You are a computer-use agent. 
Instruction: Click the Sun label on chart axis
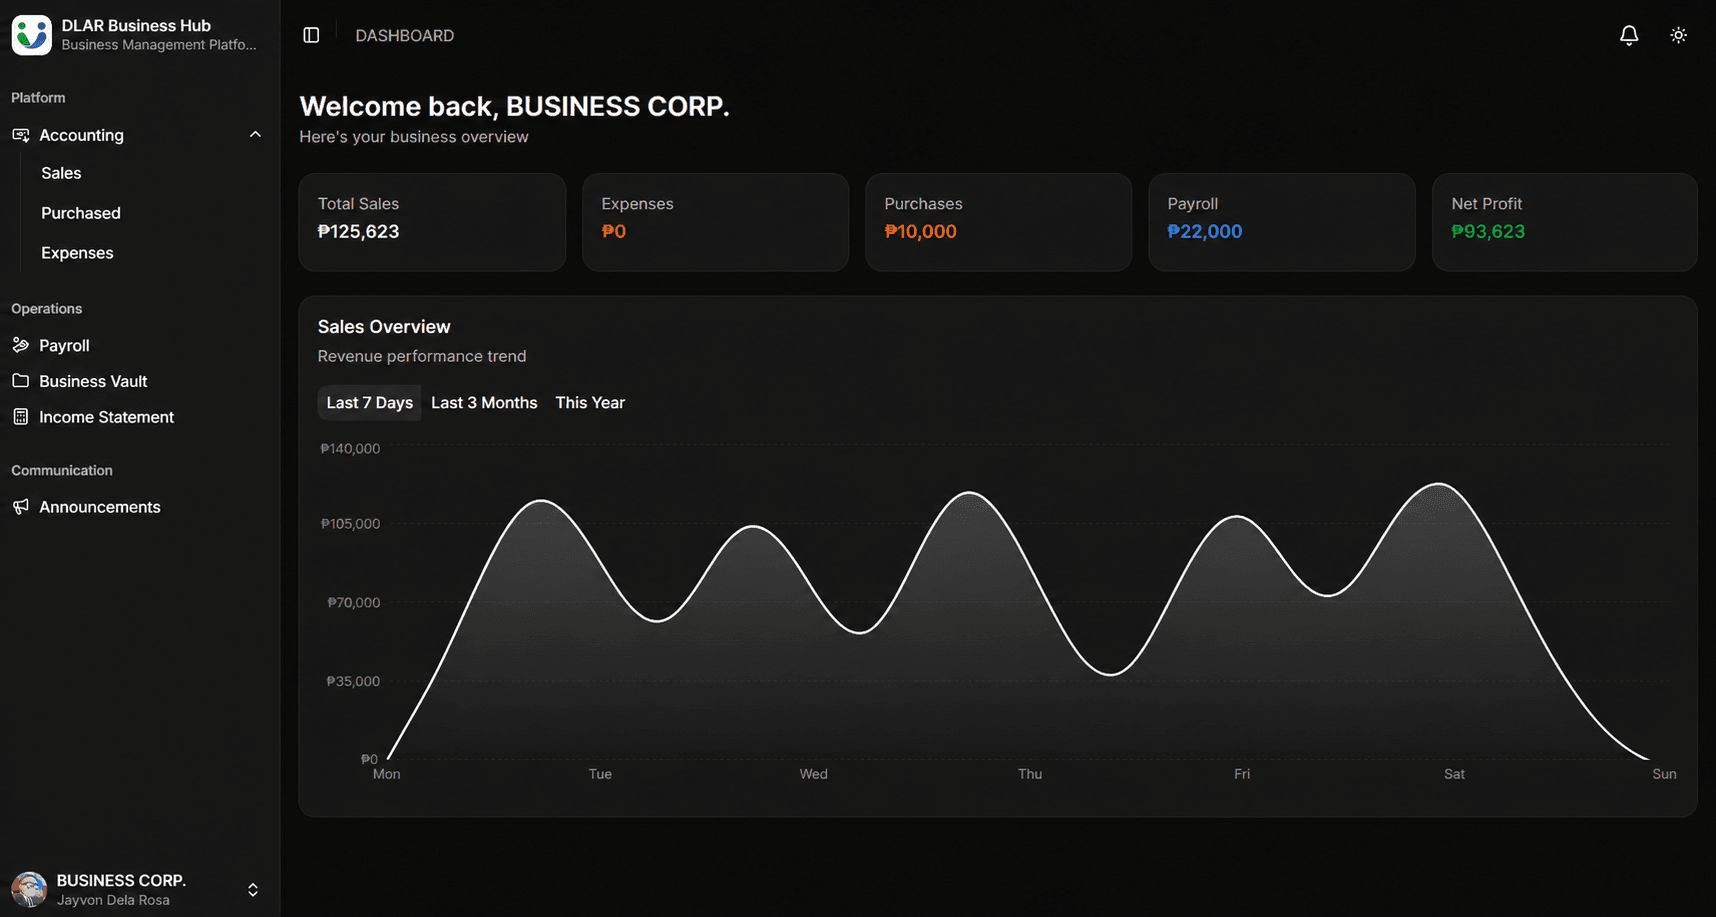coord(1664,774)
